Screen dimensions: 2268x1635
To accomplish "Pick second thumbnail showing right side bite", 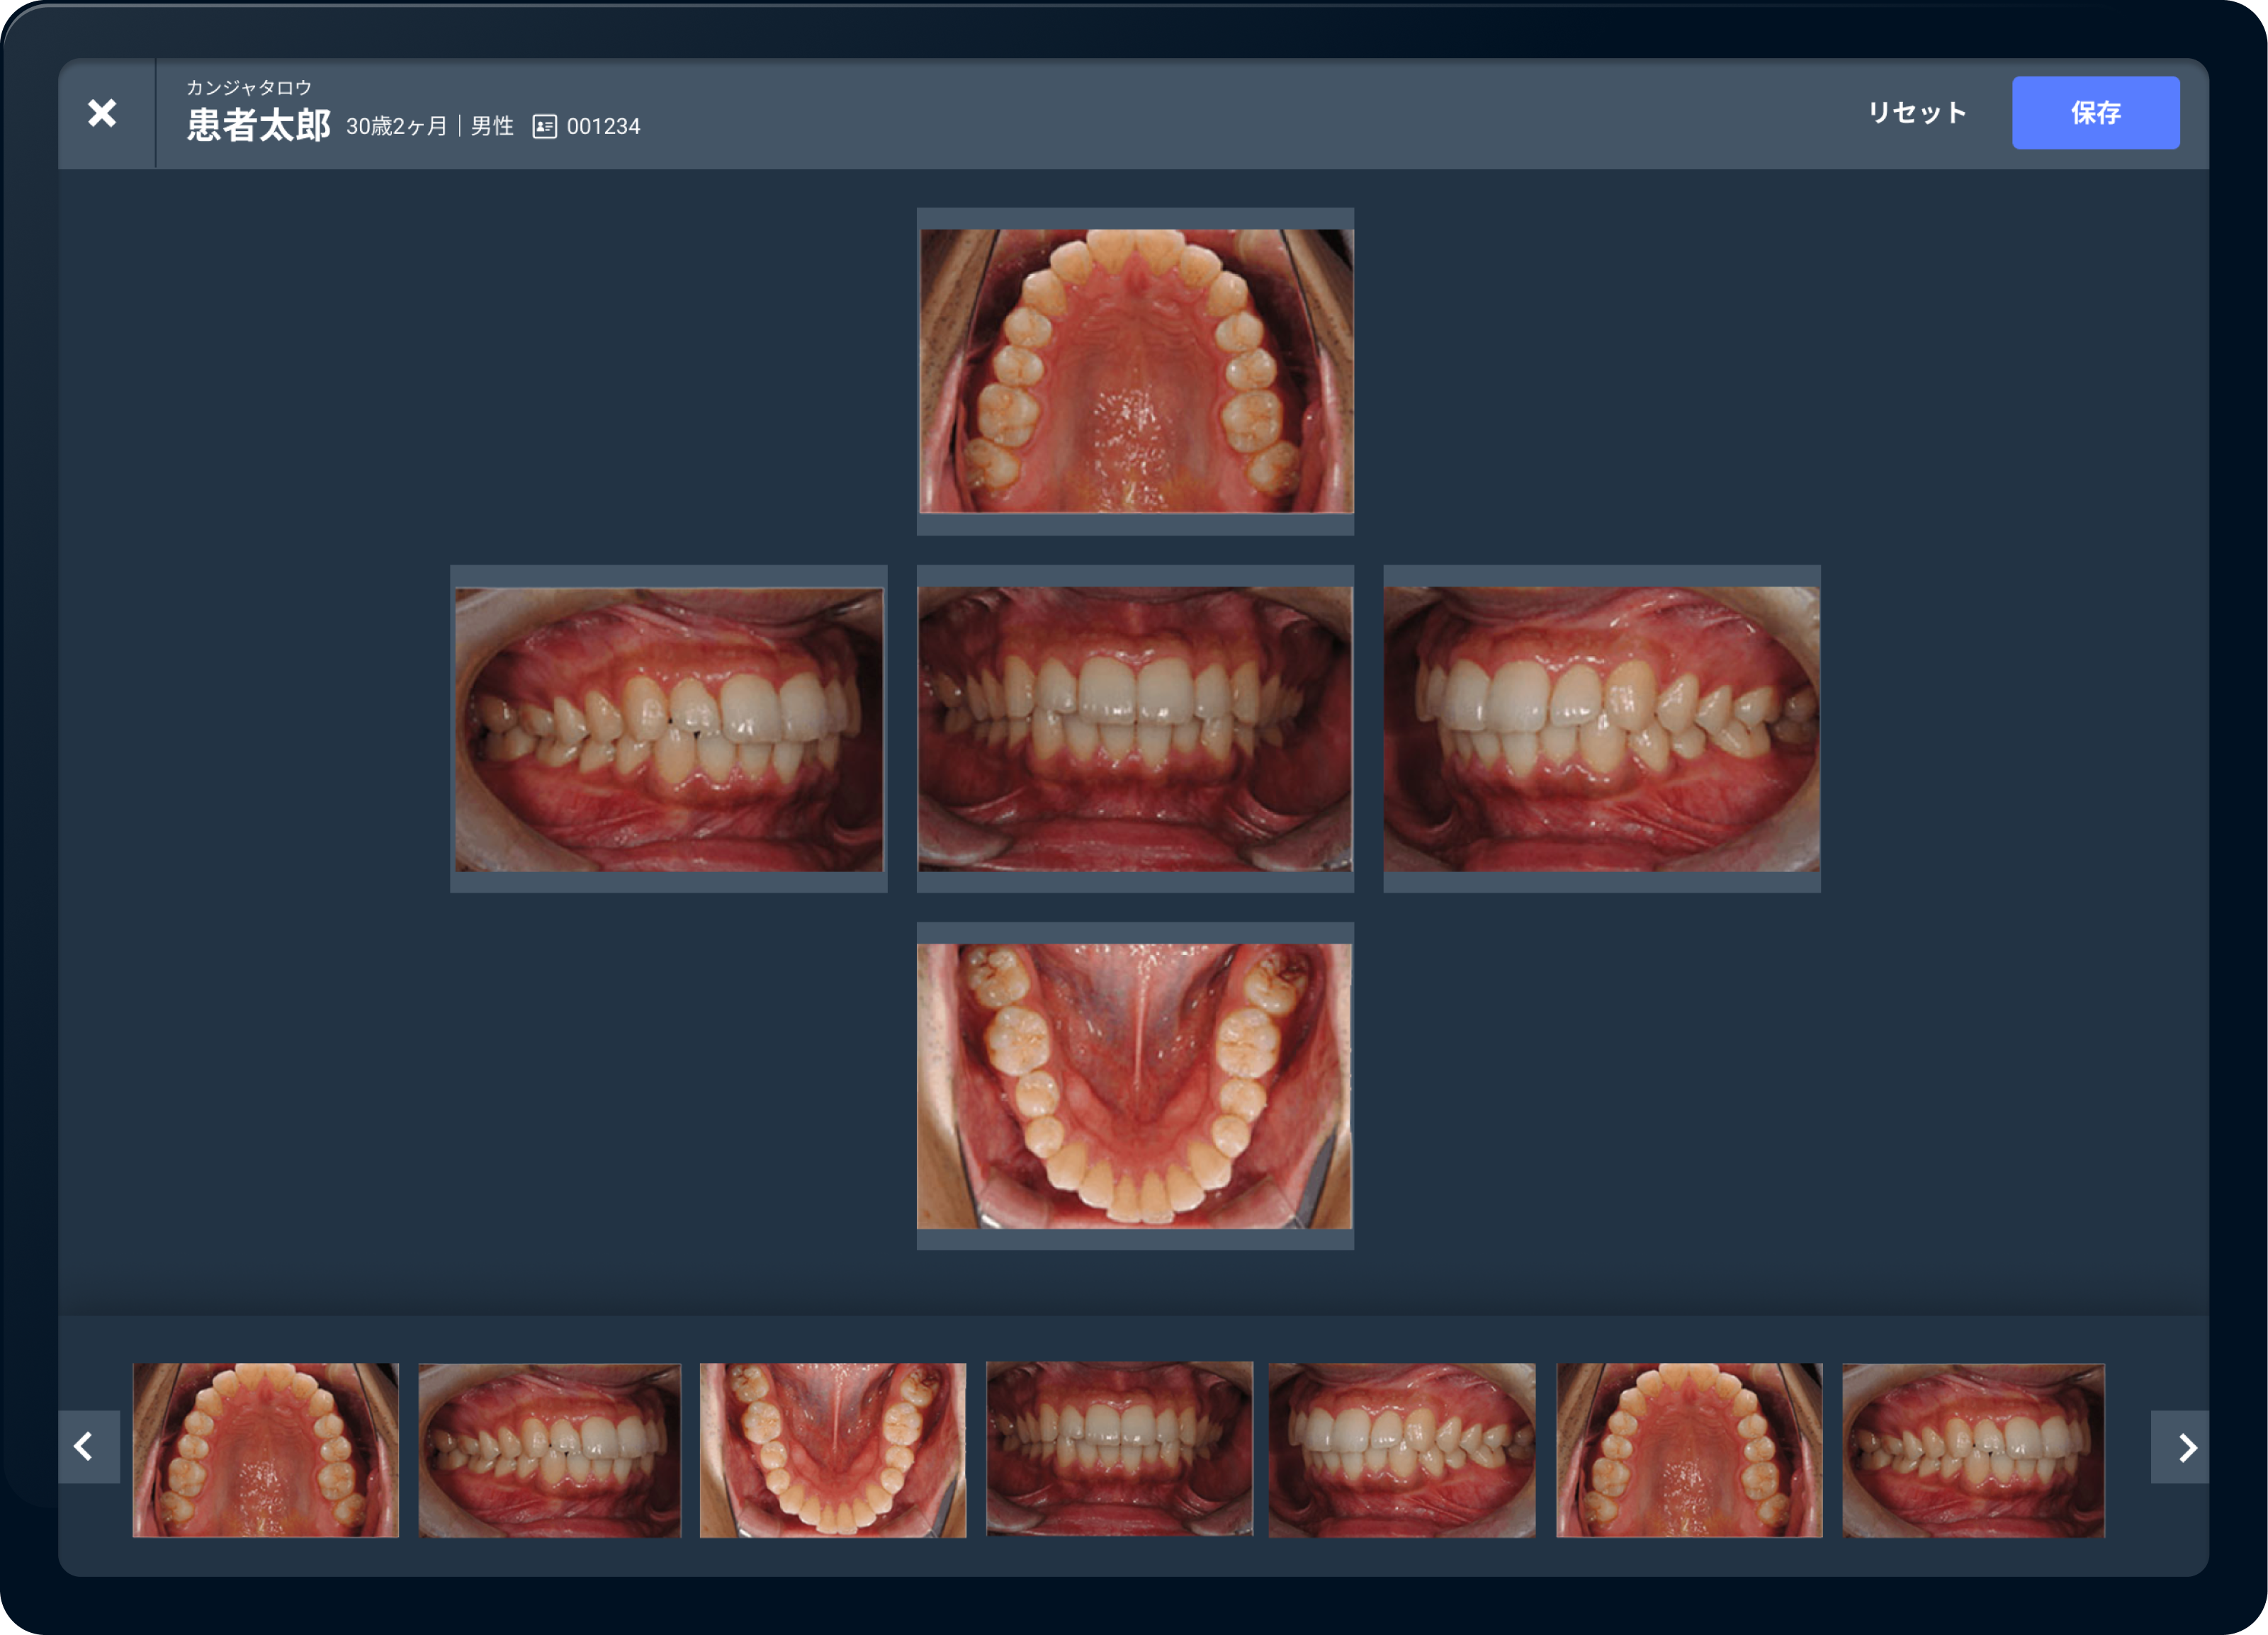I will pyautogui.click(x=549, y=1449).
